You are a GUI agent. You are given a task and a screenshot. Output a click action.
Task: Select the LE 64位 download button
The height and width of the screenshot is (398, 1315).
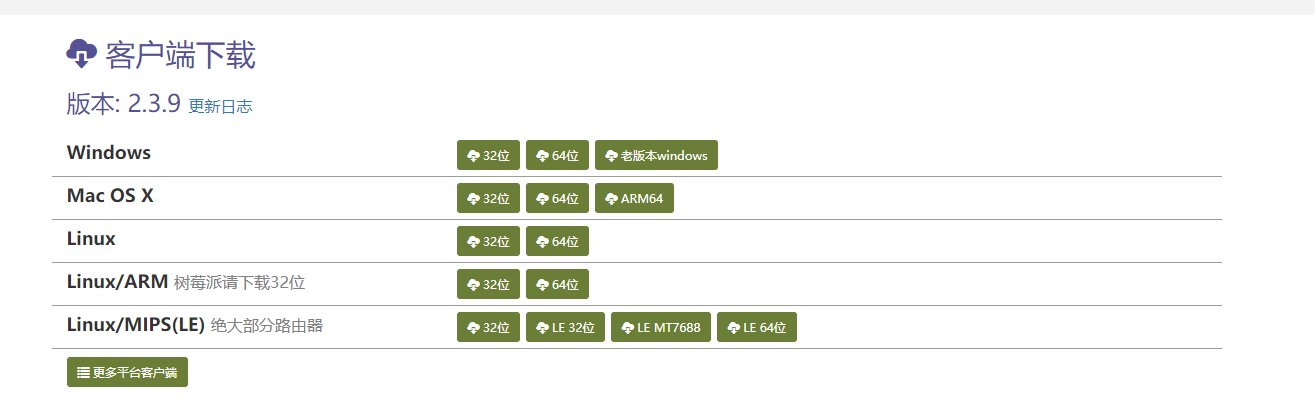757,327
